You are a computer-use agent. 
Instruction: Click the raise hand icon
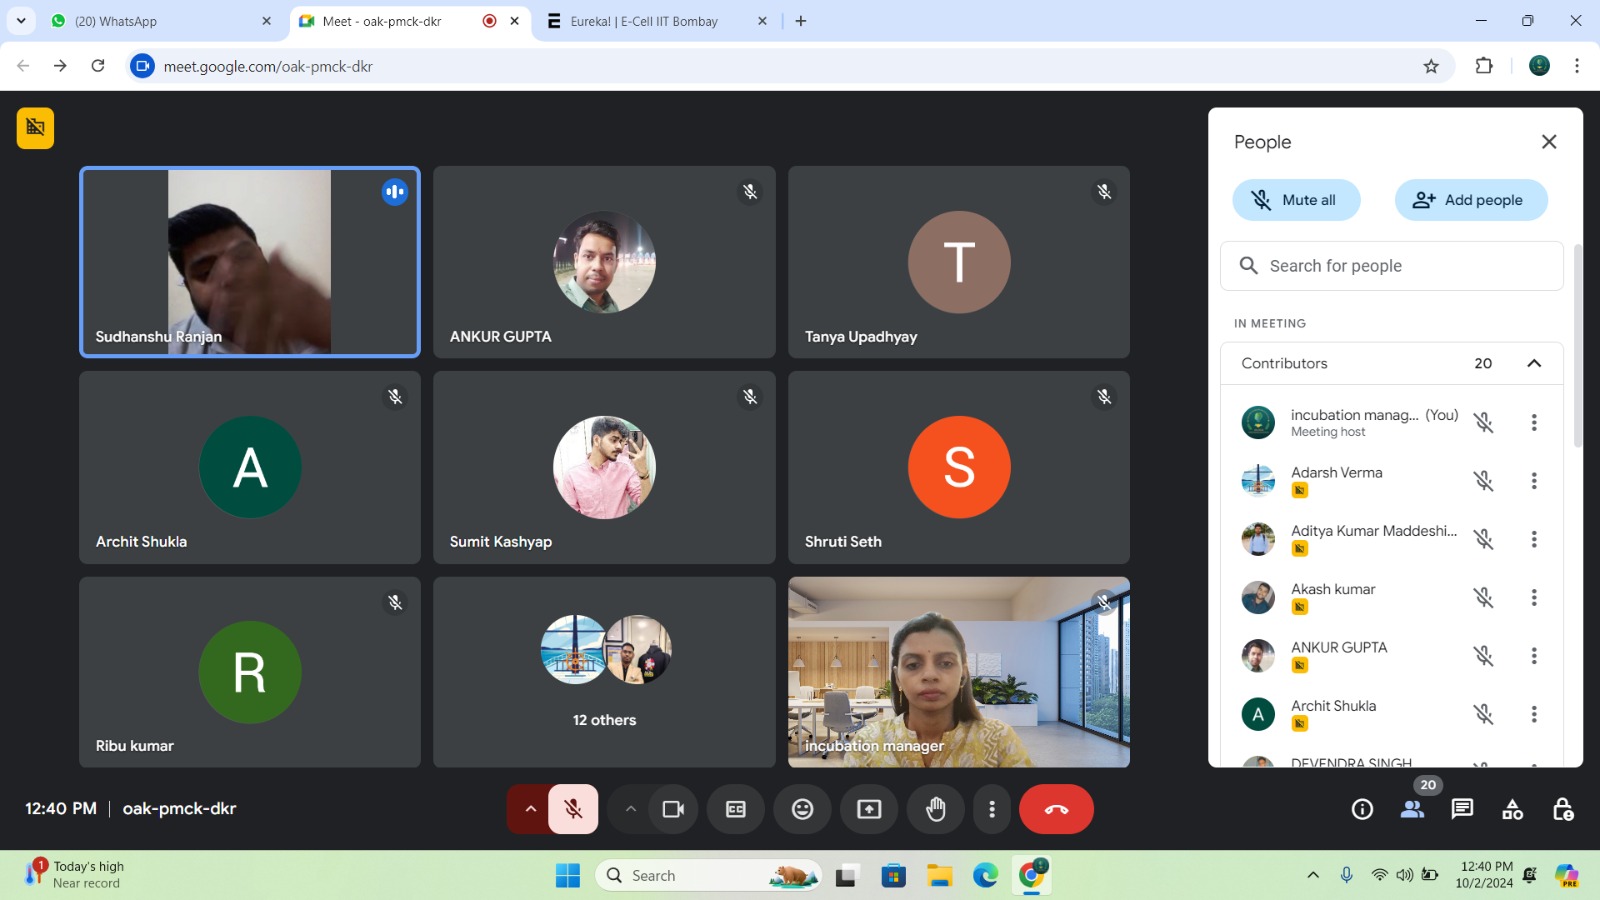pyautogui.click(x=935, y=809)
